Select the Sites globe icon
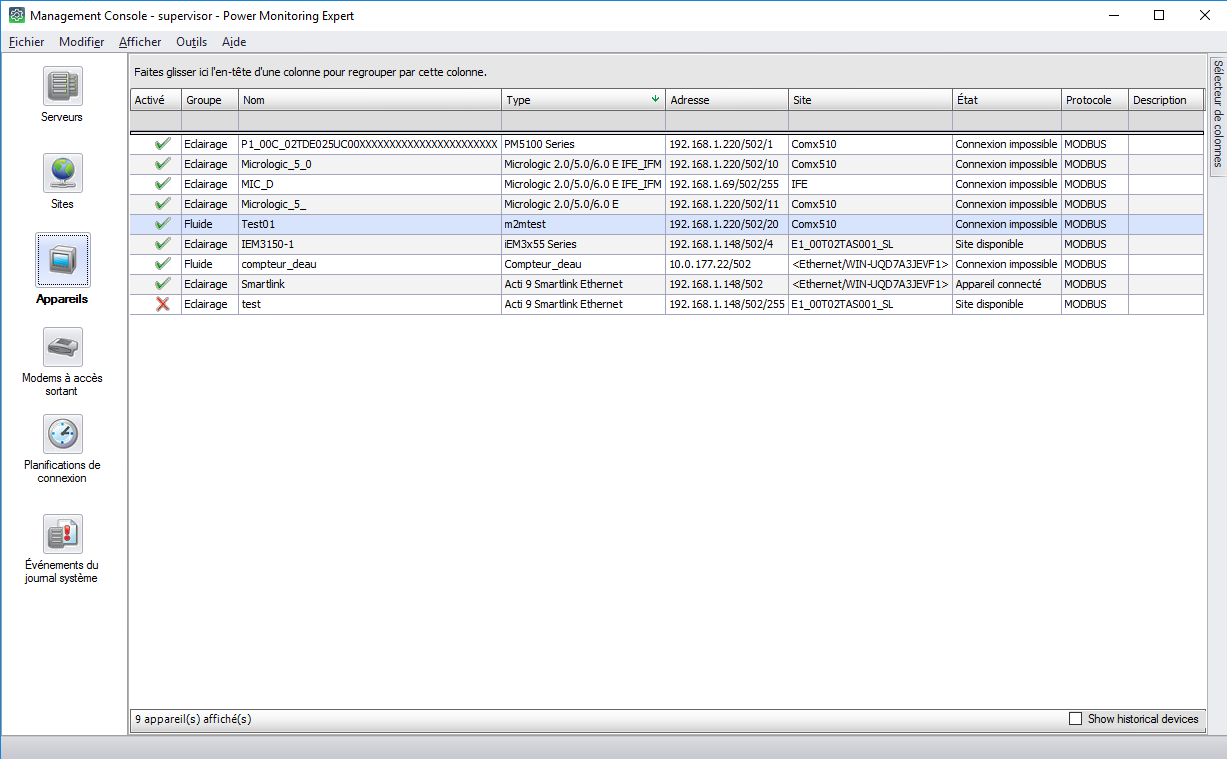 pos(63,173)
